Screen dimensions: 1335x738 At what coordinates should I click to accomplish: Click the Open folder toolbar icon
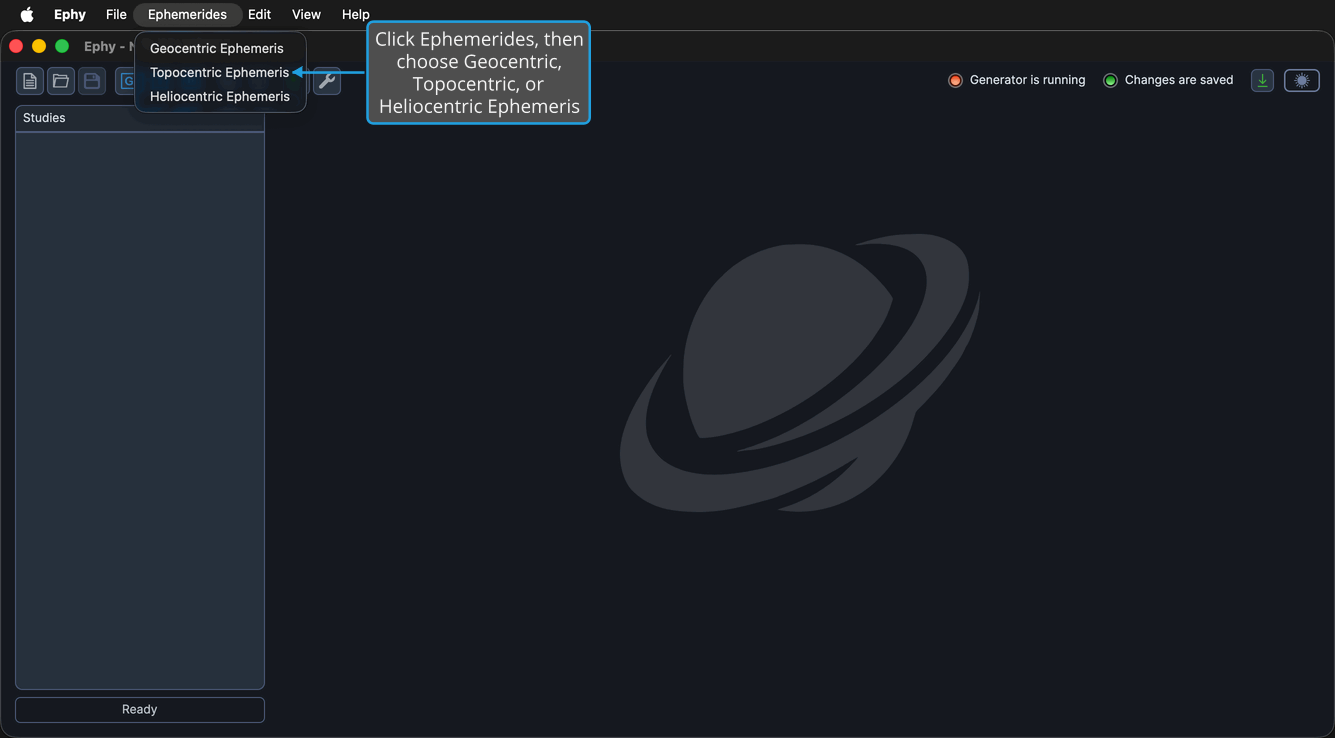click(61, 81)
